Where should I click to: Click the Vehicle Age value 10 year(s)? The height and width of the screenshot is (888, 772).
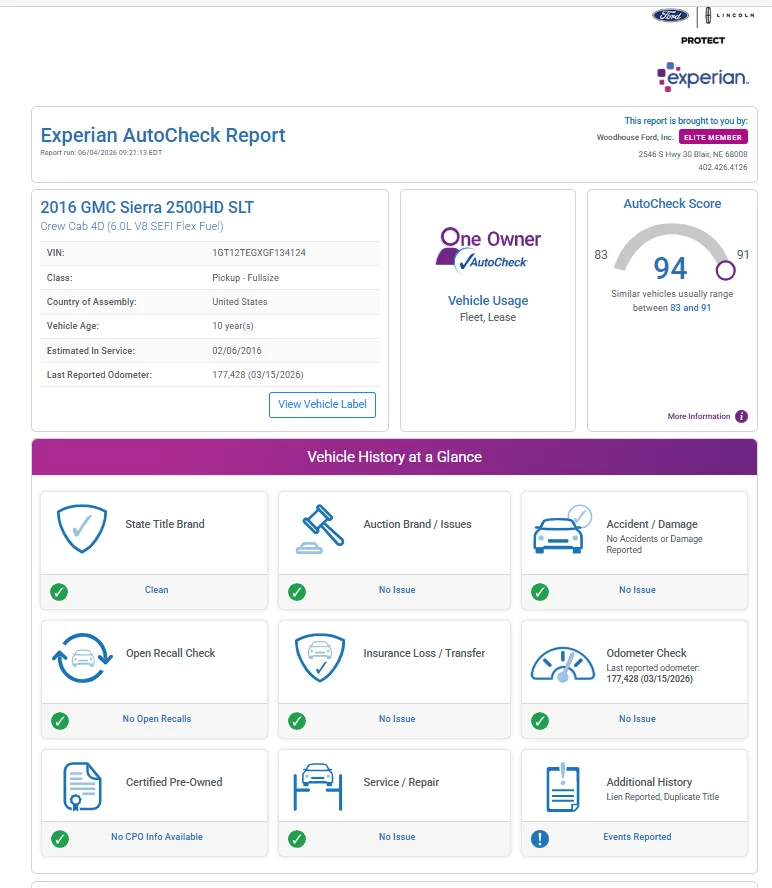click(233, 326)
